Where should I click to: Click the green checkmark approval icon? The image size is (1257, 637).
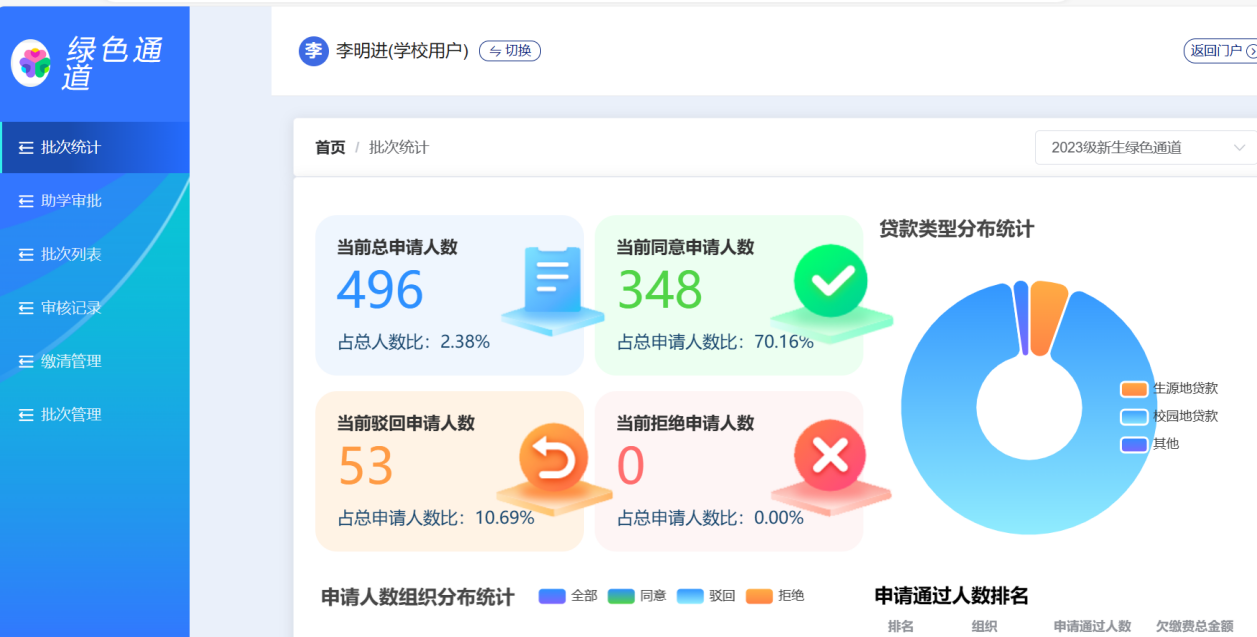[832, 282]
